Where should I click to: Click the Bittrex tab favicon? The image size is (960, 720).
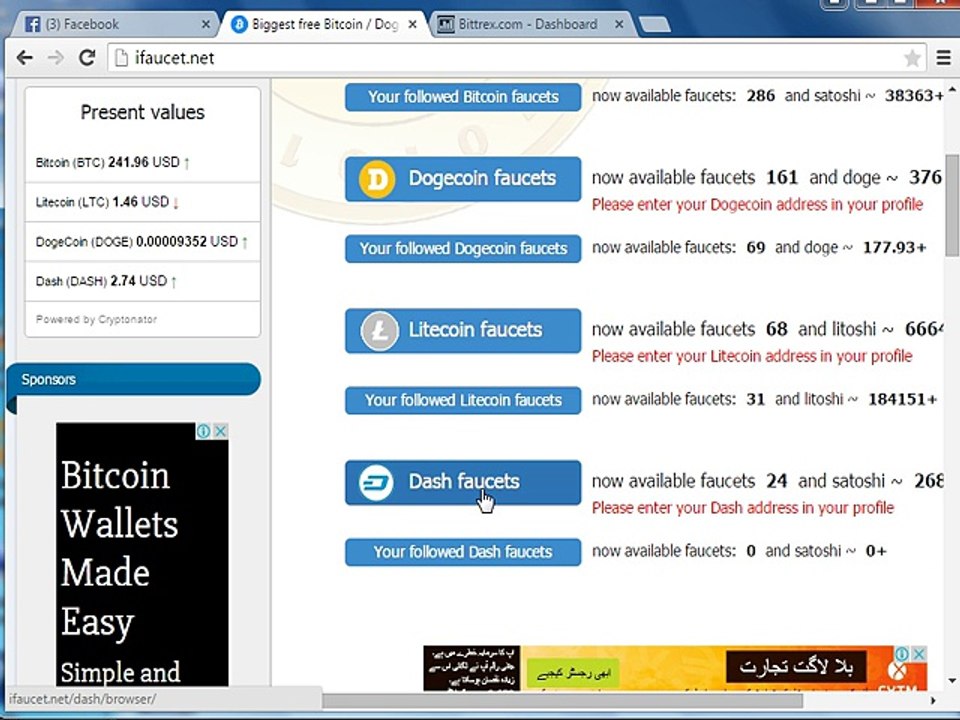click(446, 25)
